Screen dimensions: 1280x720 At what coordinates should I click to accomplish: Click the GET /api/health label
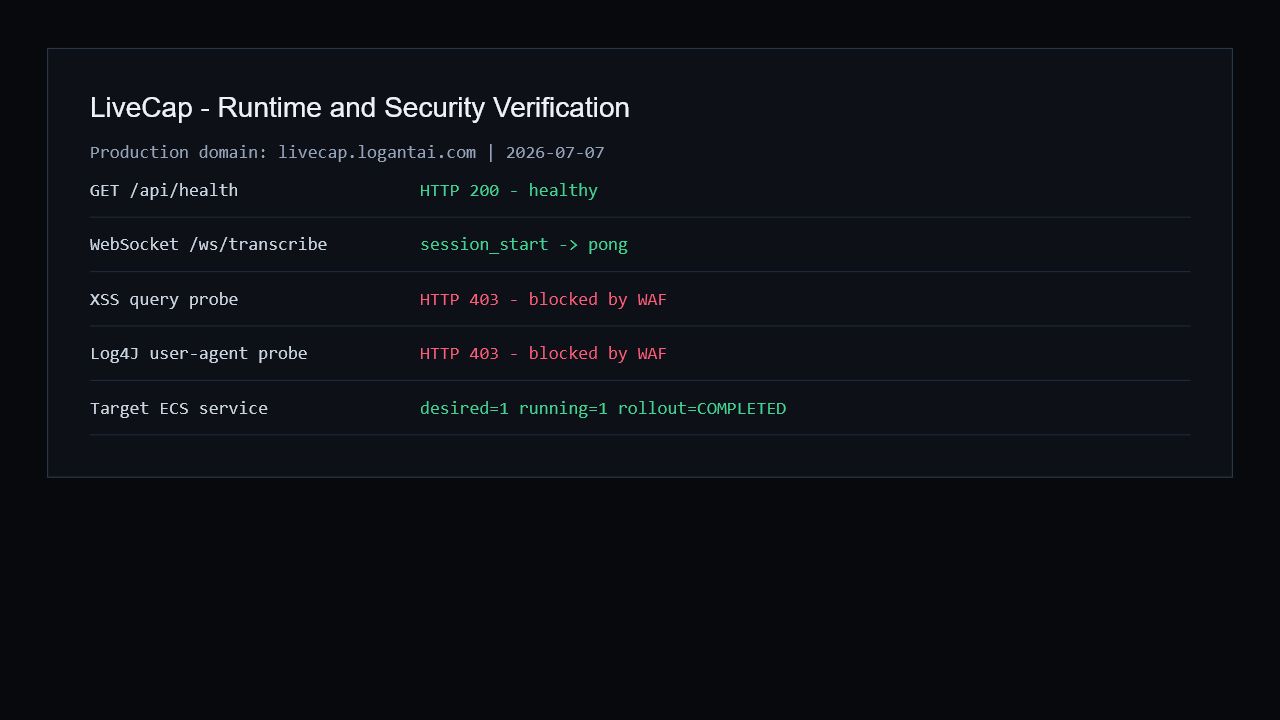(164, 190)
